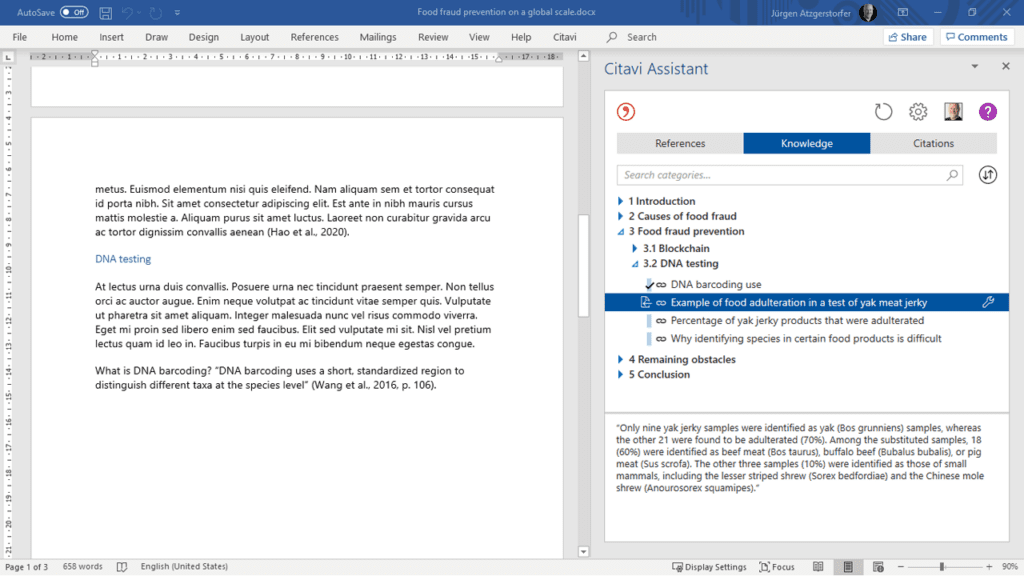Viewport: 1024px width, 576px height.
Task: Open Citavi Assistant settings gear
Action: [x=917, y=112]
